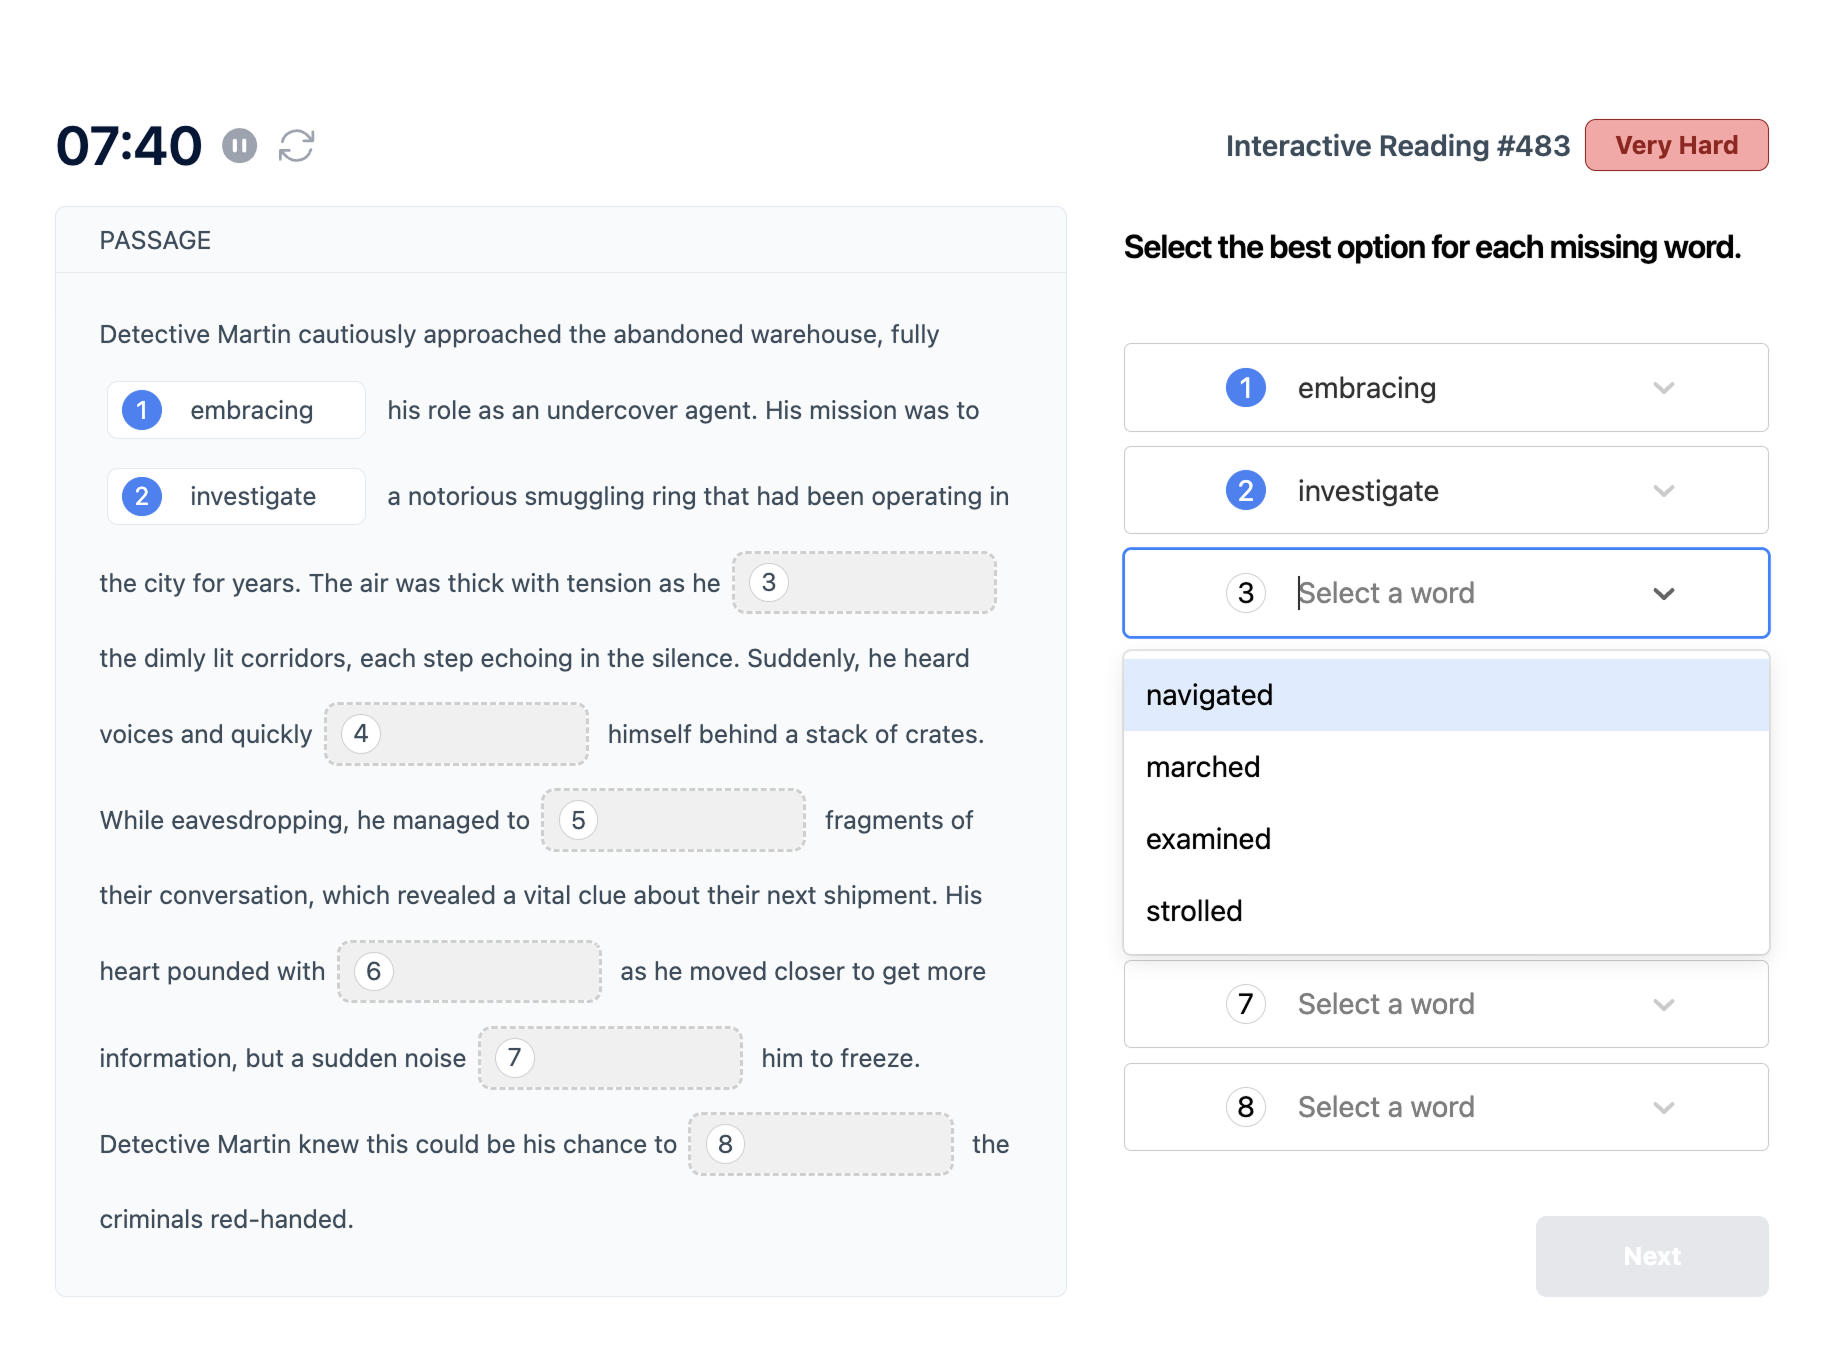Click the blue number 2 badge in passage

142,496
